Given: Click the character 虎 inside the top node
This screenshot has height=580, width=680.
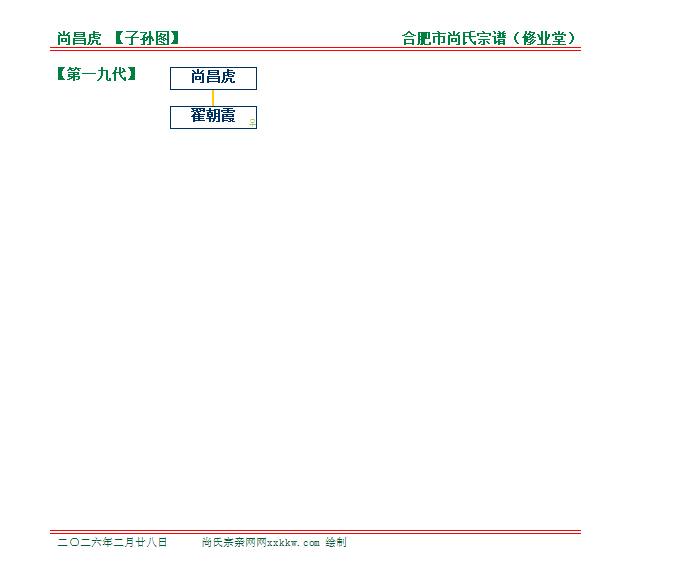Looking at the screenshot, I should pyautogui.click(x=228, y=78).
